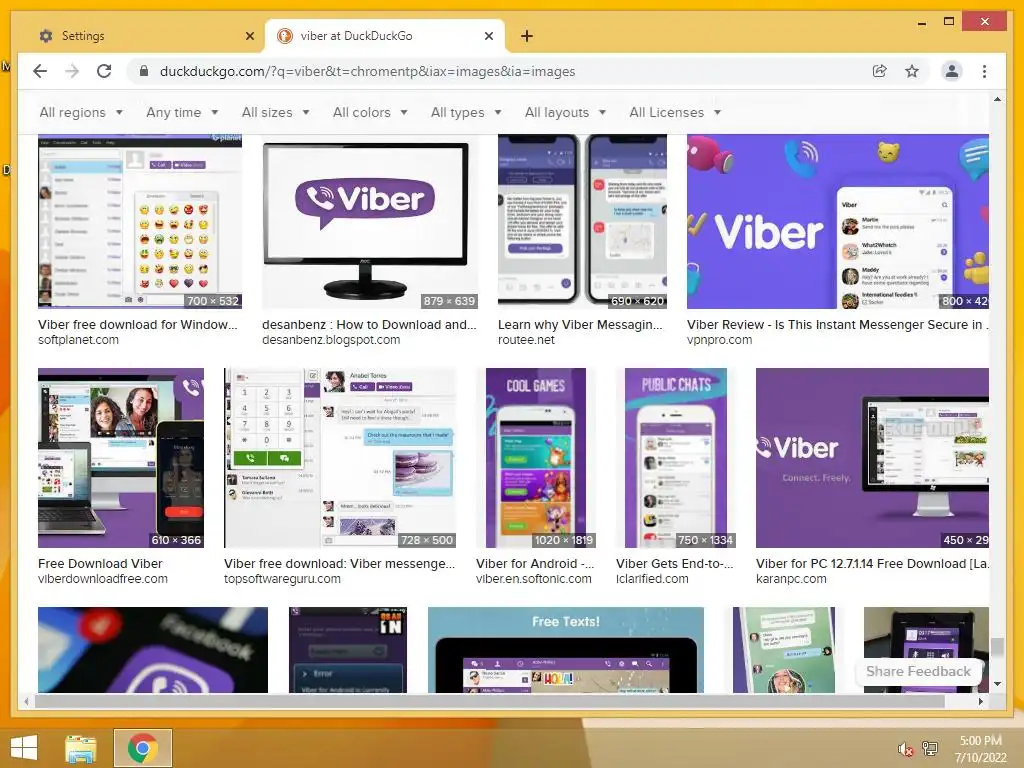Screen dimensions: 1024x768
Task: Click the address bar URL field
Action: (367, 71)
